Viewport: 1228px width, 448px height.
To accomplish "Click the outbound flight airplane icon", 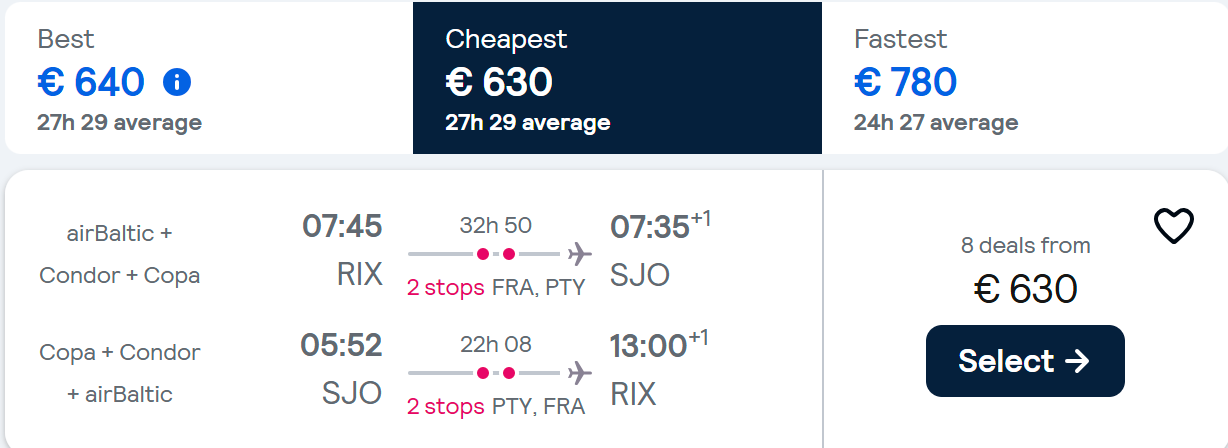I will 578,254.
